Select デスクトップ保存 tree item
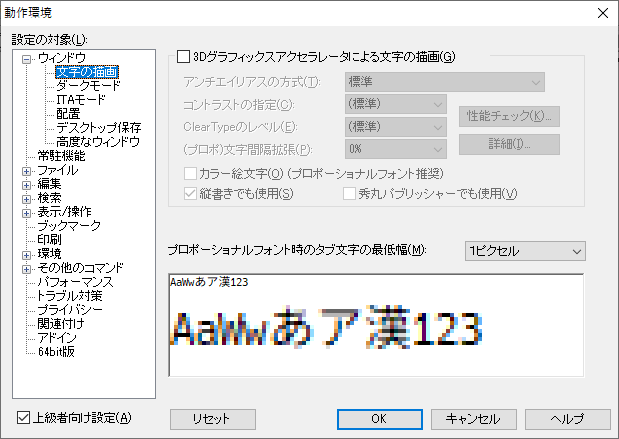The width and height of the screenshot is (619, 439). click(98, 128)
